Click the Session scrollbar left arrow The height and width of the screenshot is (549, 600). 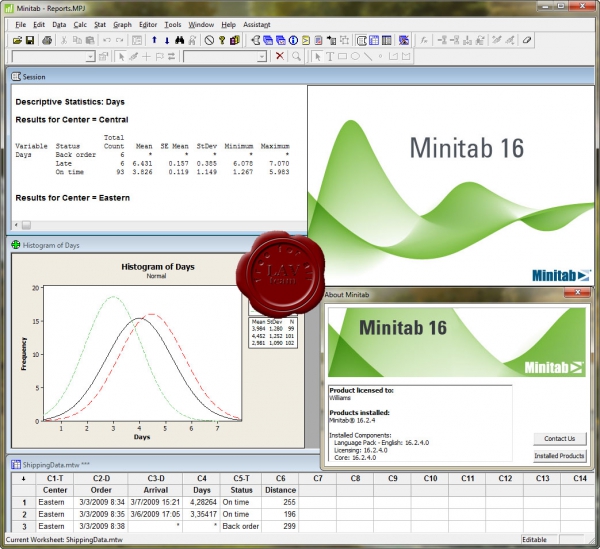coord(16,225)
